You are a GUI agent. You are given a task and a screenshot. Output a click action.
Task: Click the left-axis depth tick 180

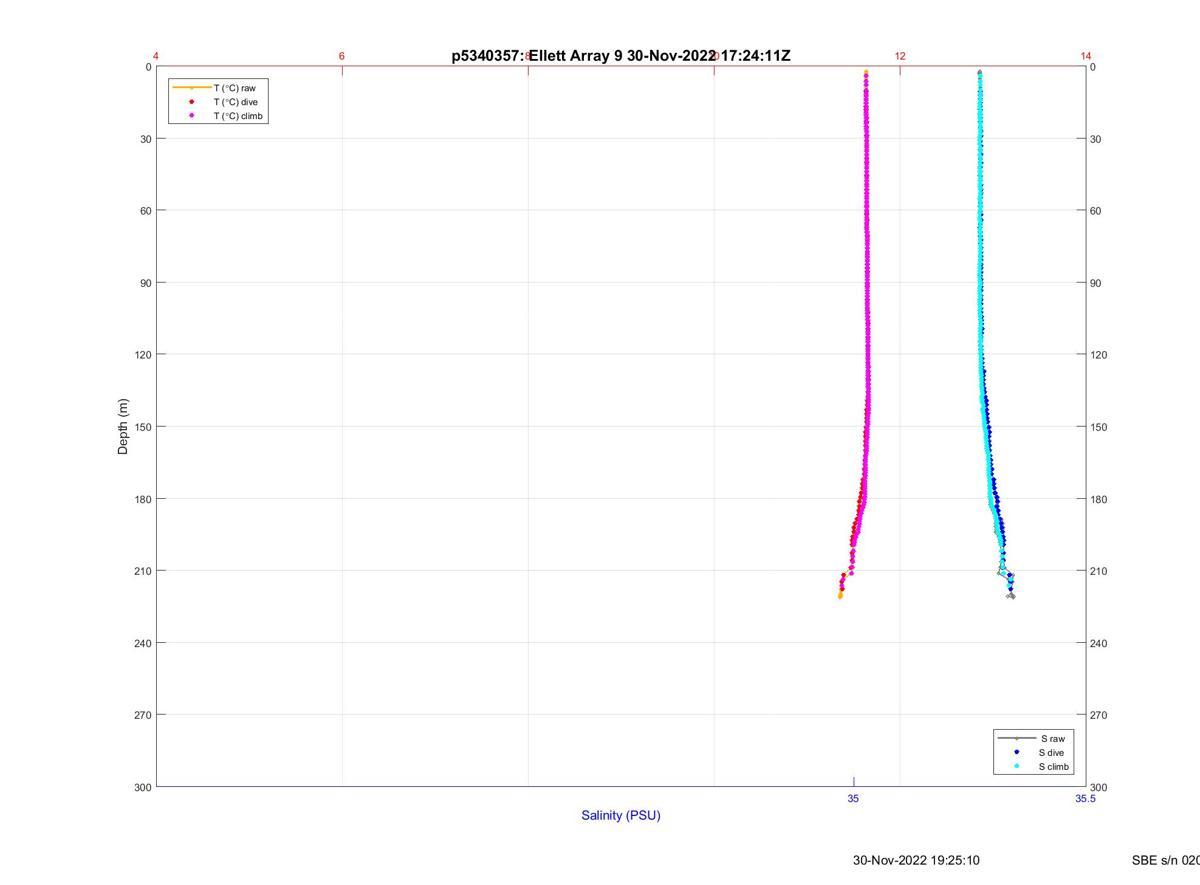click(143, 499)
